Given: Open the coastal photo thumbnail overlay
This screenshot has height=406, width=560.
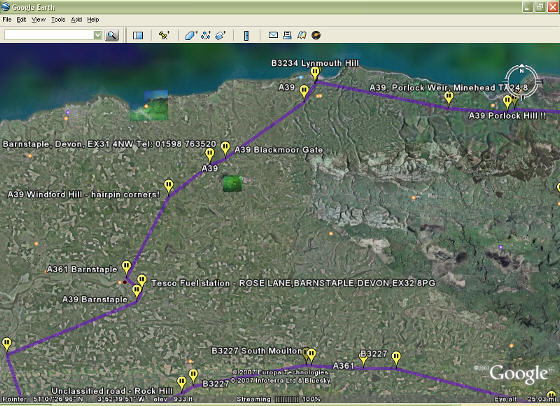Looking at the screenshot, I should coord(149,105).
